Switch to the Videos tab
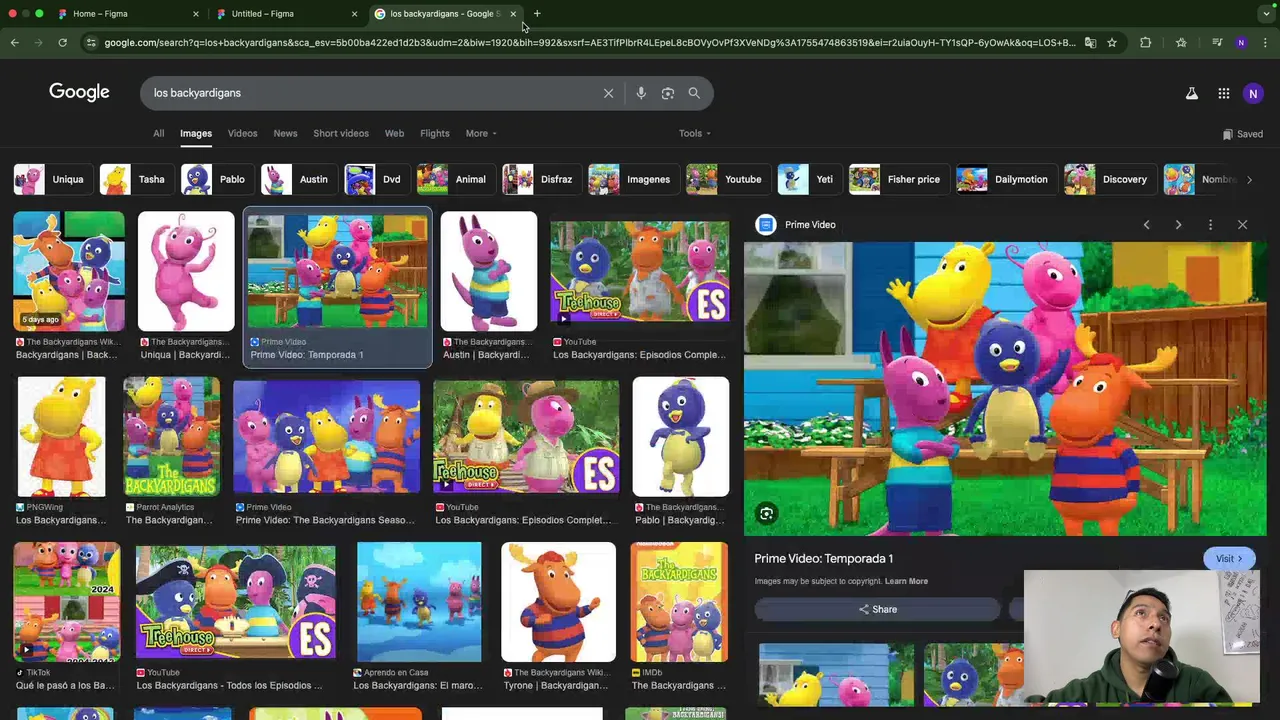Screen dimensions: 1280x720 (242, 133)
